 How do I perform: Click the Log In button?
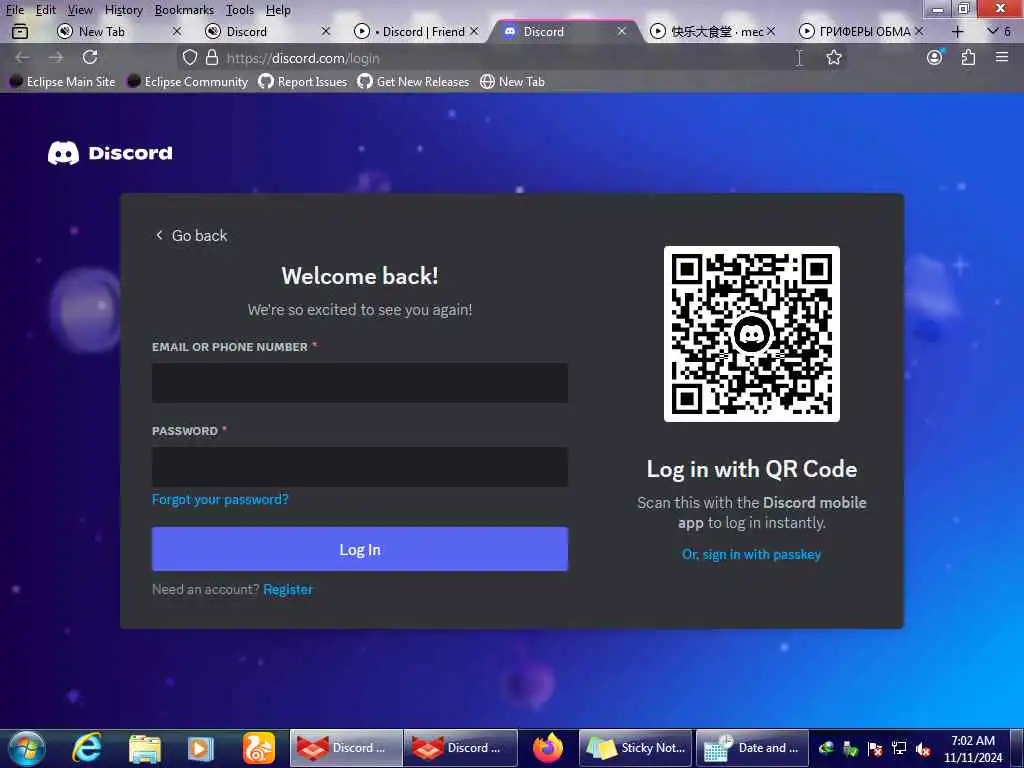(x=360, y=549)
